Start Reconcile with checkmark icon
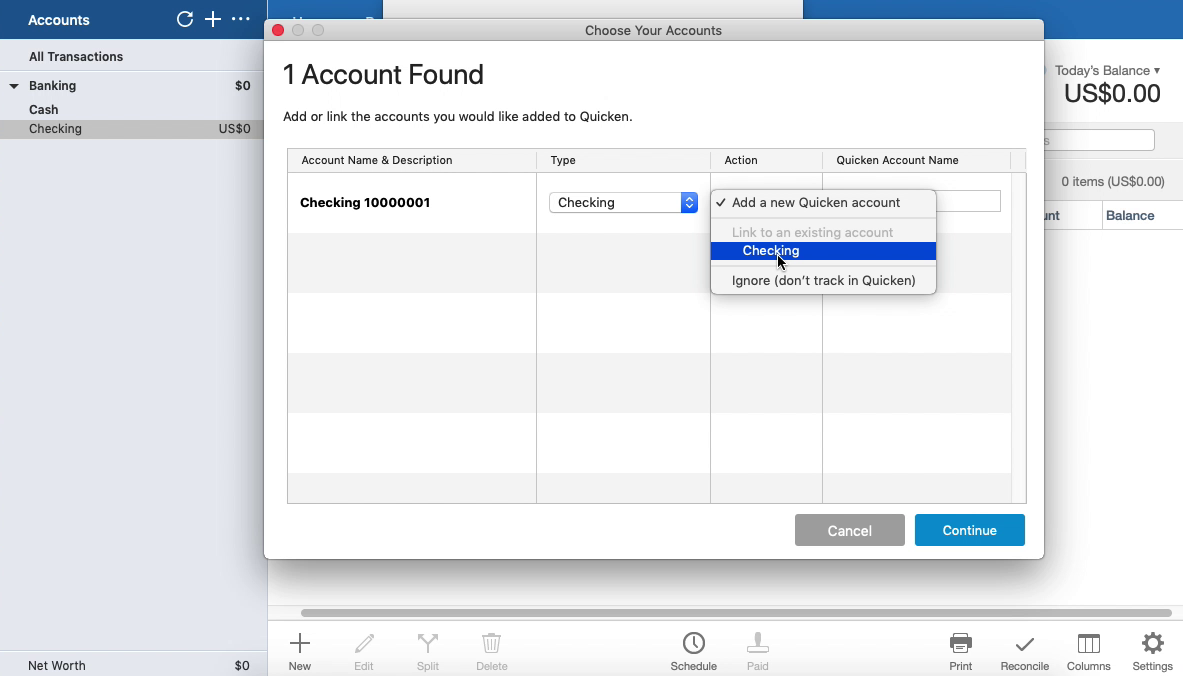The height and width of the screenshot is (676, 1183). pyautogui.click(x=1025, y=652)
